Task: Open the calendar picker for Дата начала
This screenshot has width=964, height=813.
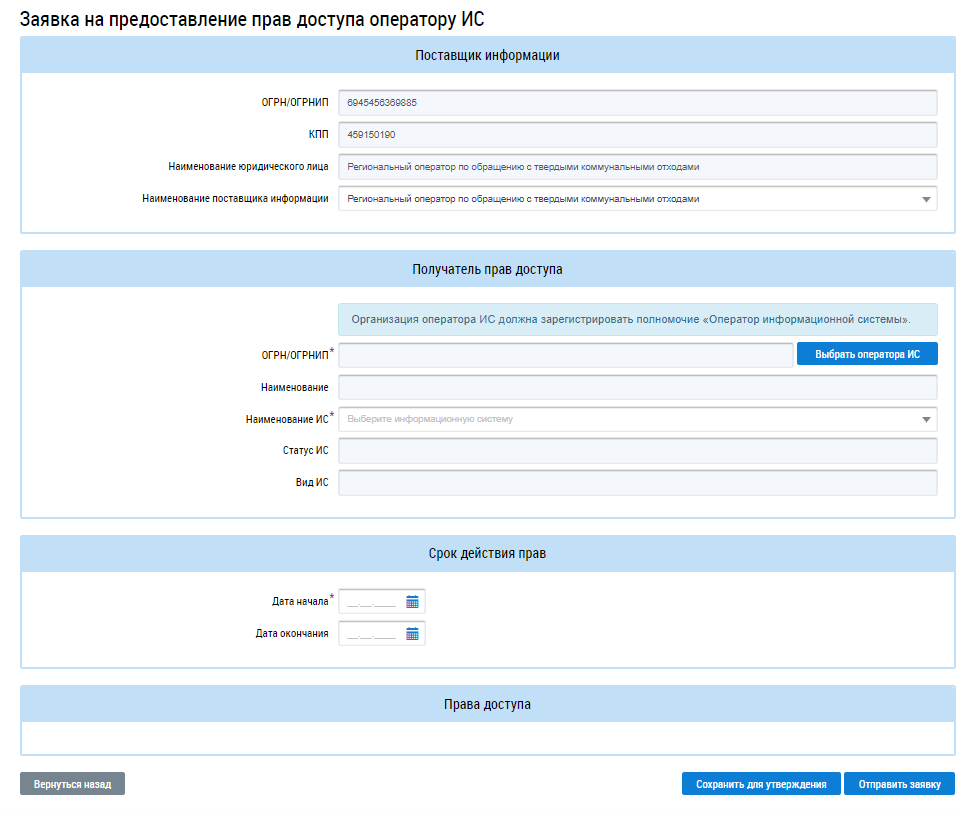Action: click(412, 602)
